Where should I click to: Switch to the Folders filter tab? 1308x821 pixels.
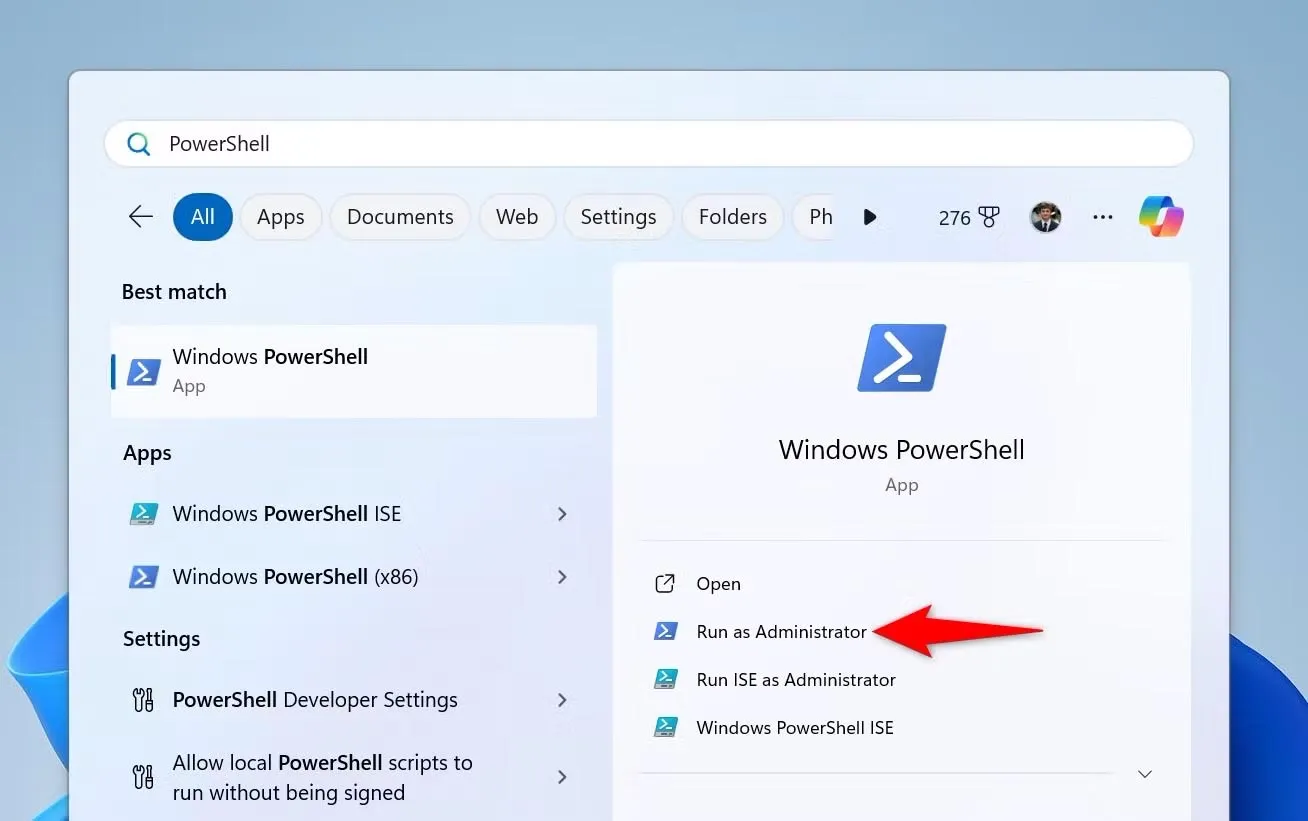(x=733, y=217)
